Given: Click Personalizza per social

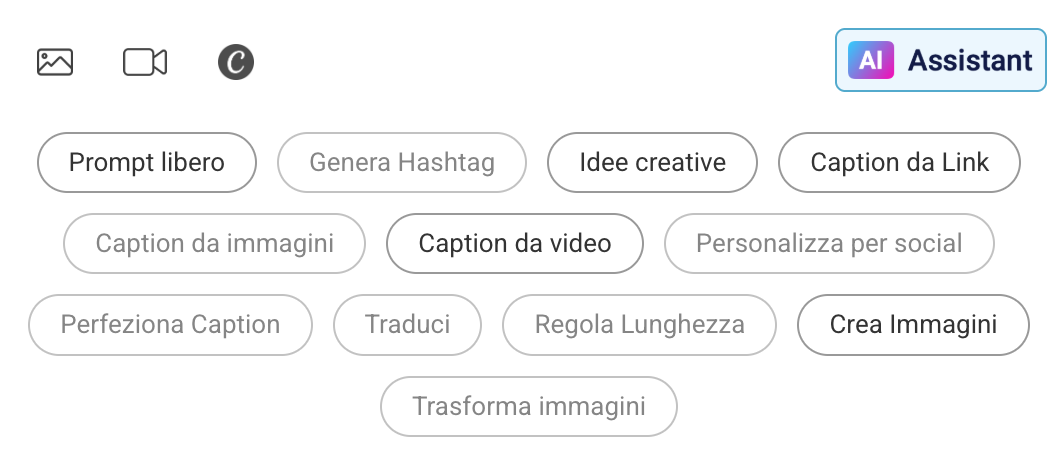Looking at the screenshot, I should pyautogui.click(x=829, y=243).
